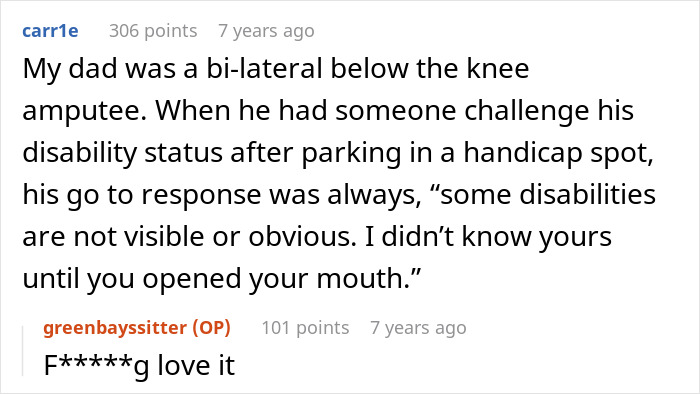Collapse the reply thread using the vertical line
This screenshot has height=394, width=700.
(23, 351)
